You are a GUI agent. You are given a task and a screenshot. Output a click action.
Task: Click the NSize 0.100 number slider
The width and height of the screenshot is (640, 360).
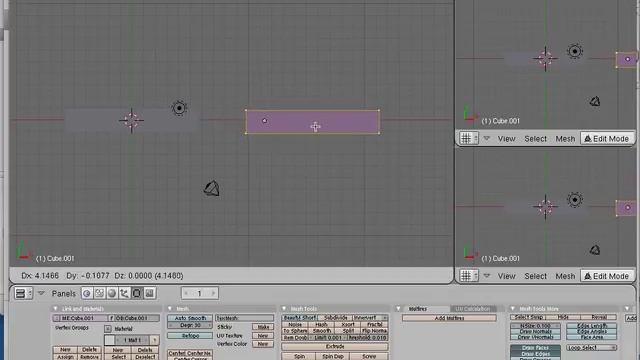[535, 326]
